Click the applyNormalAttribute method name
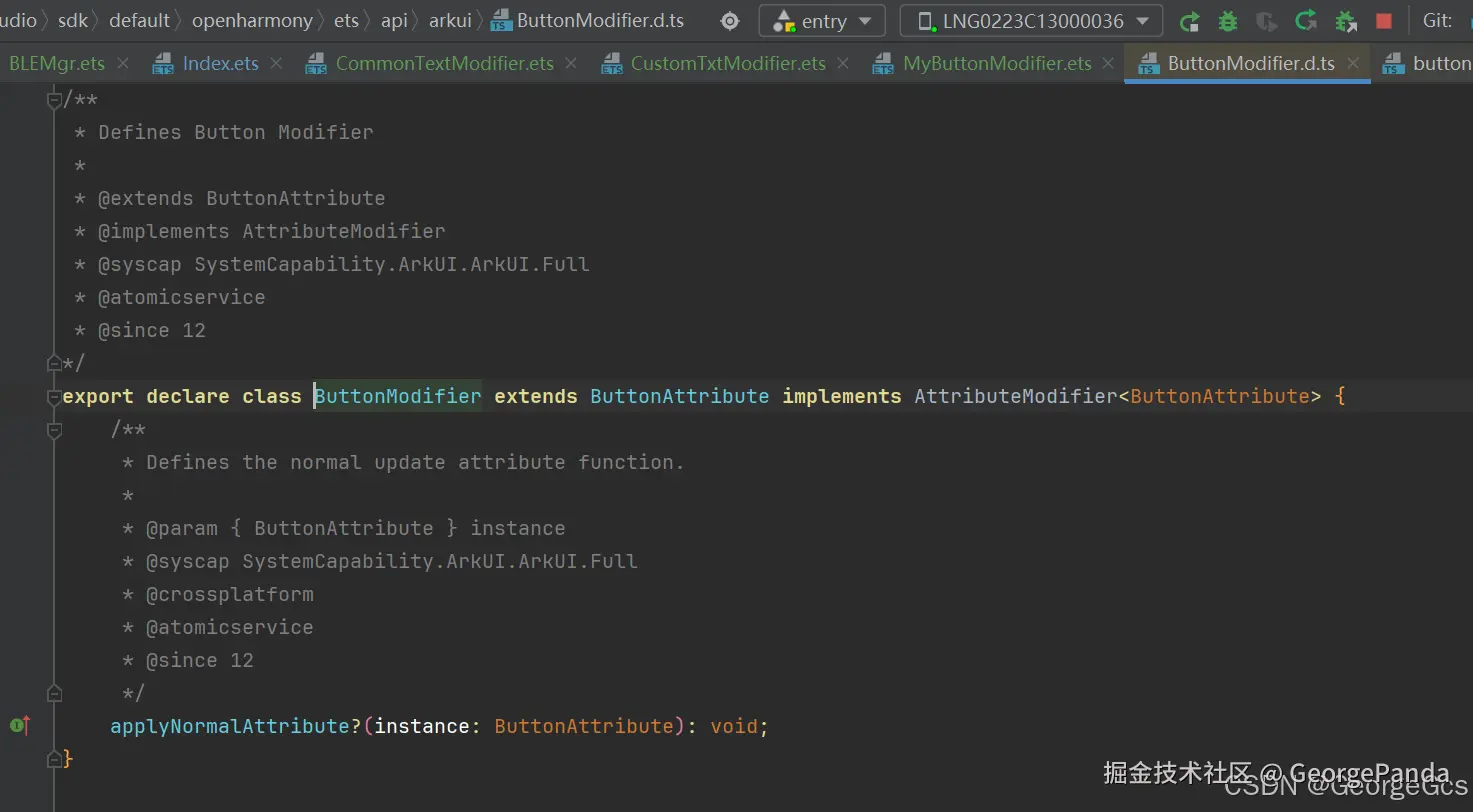The width and height of the screenshot is (1473, 812). 230,726
